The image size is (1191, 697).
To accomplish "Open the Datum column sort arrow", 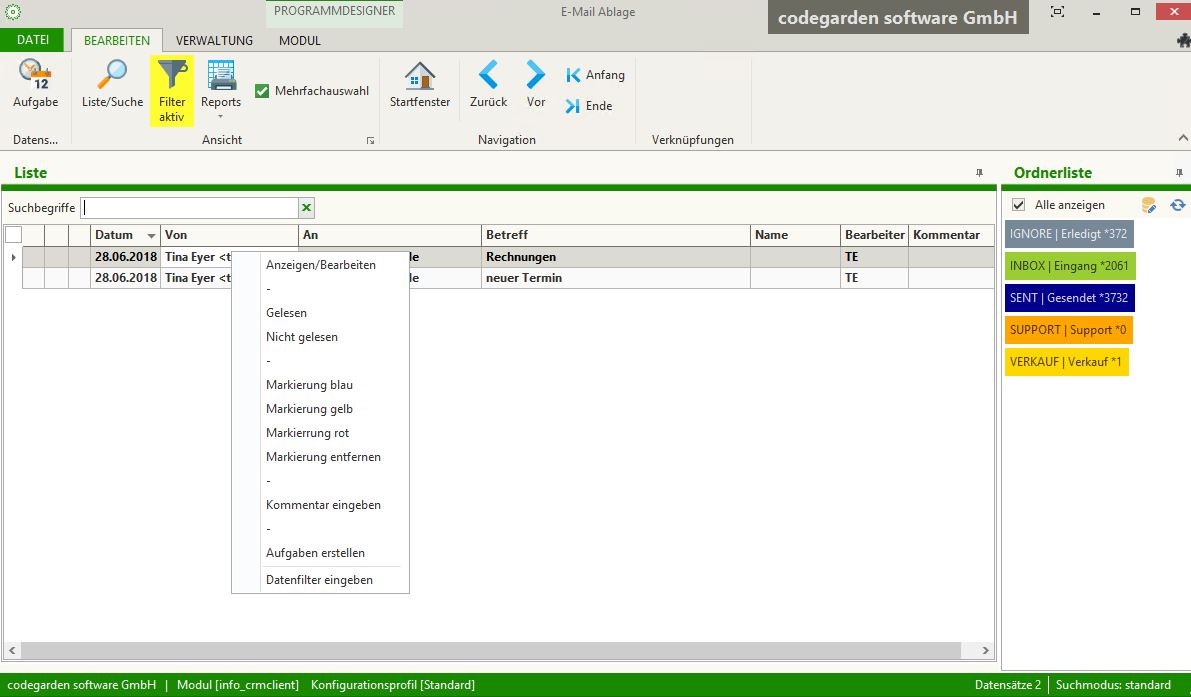I will pyautogui.click(x=152, y=236).
